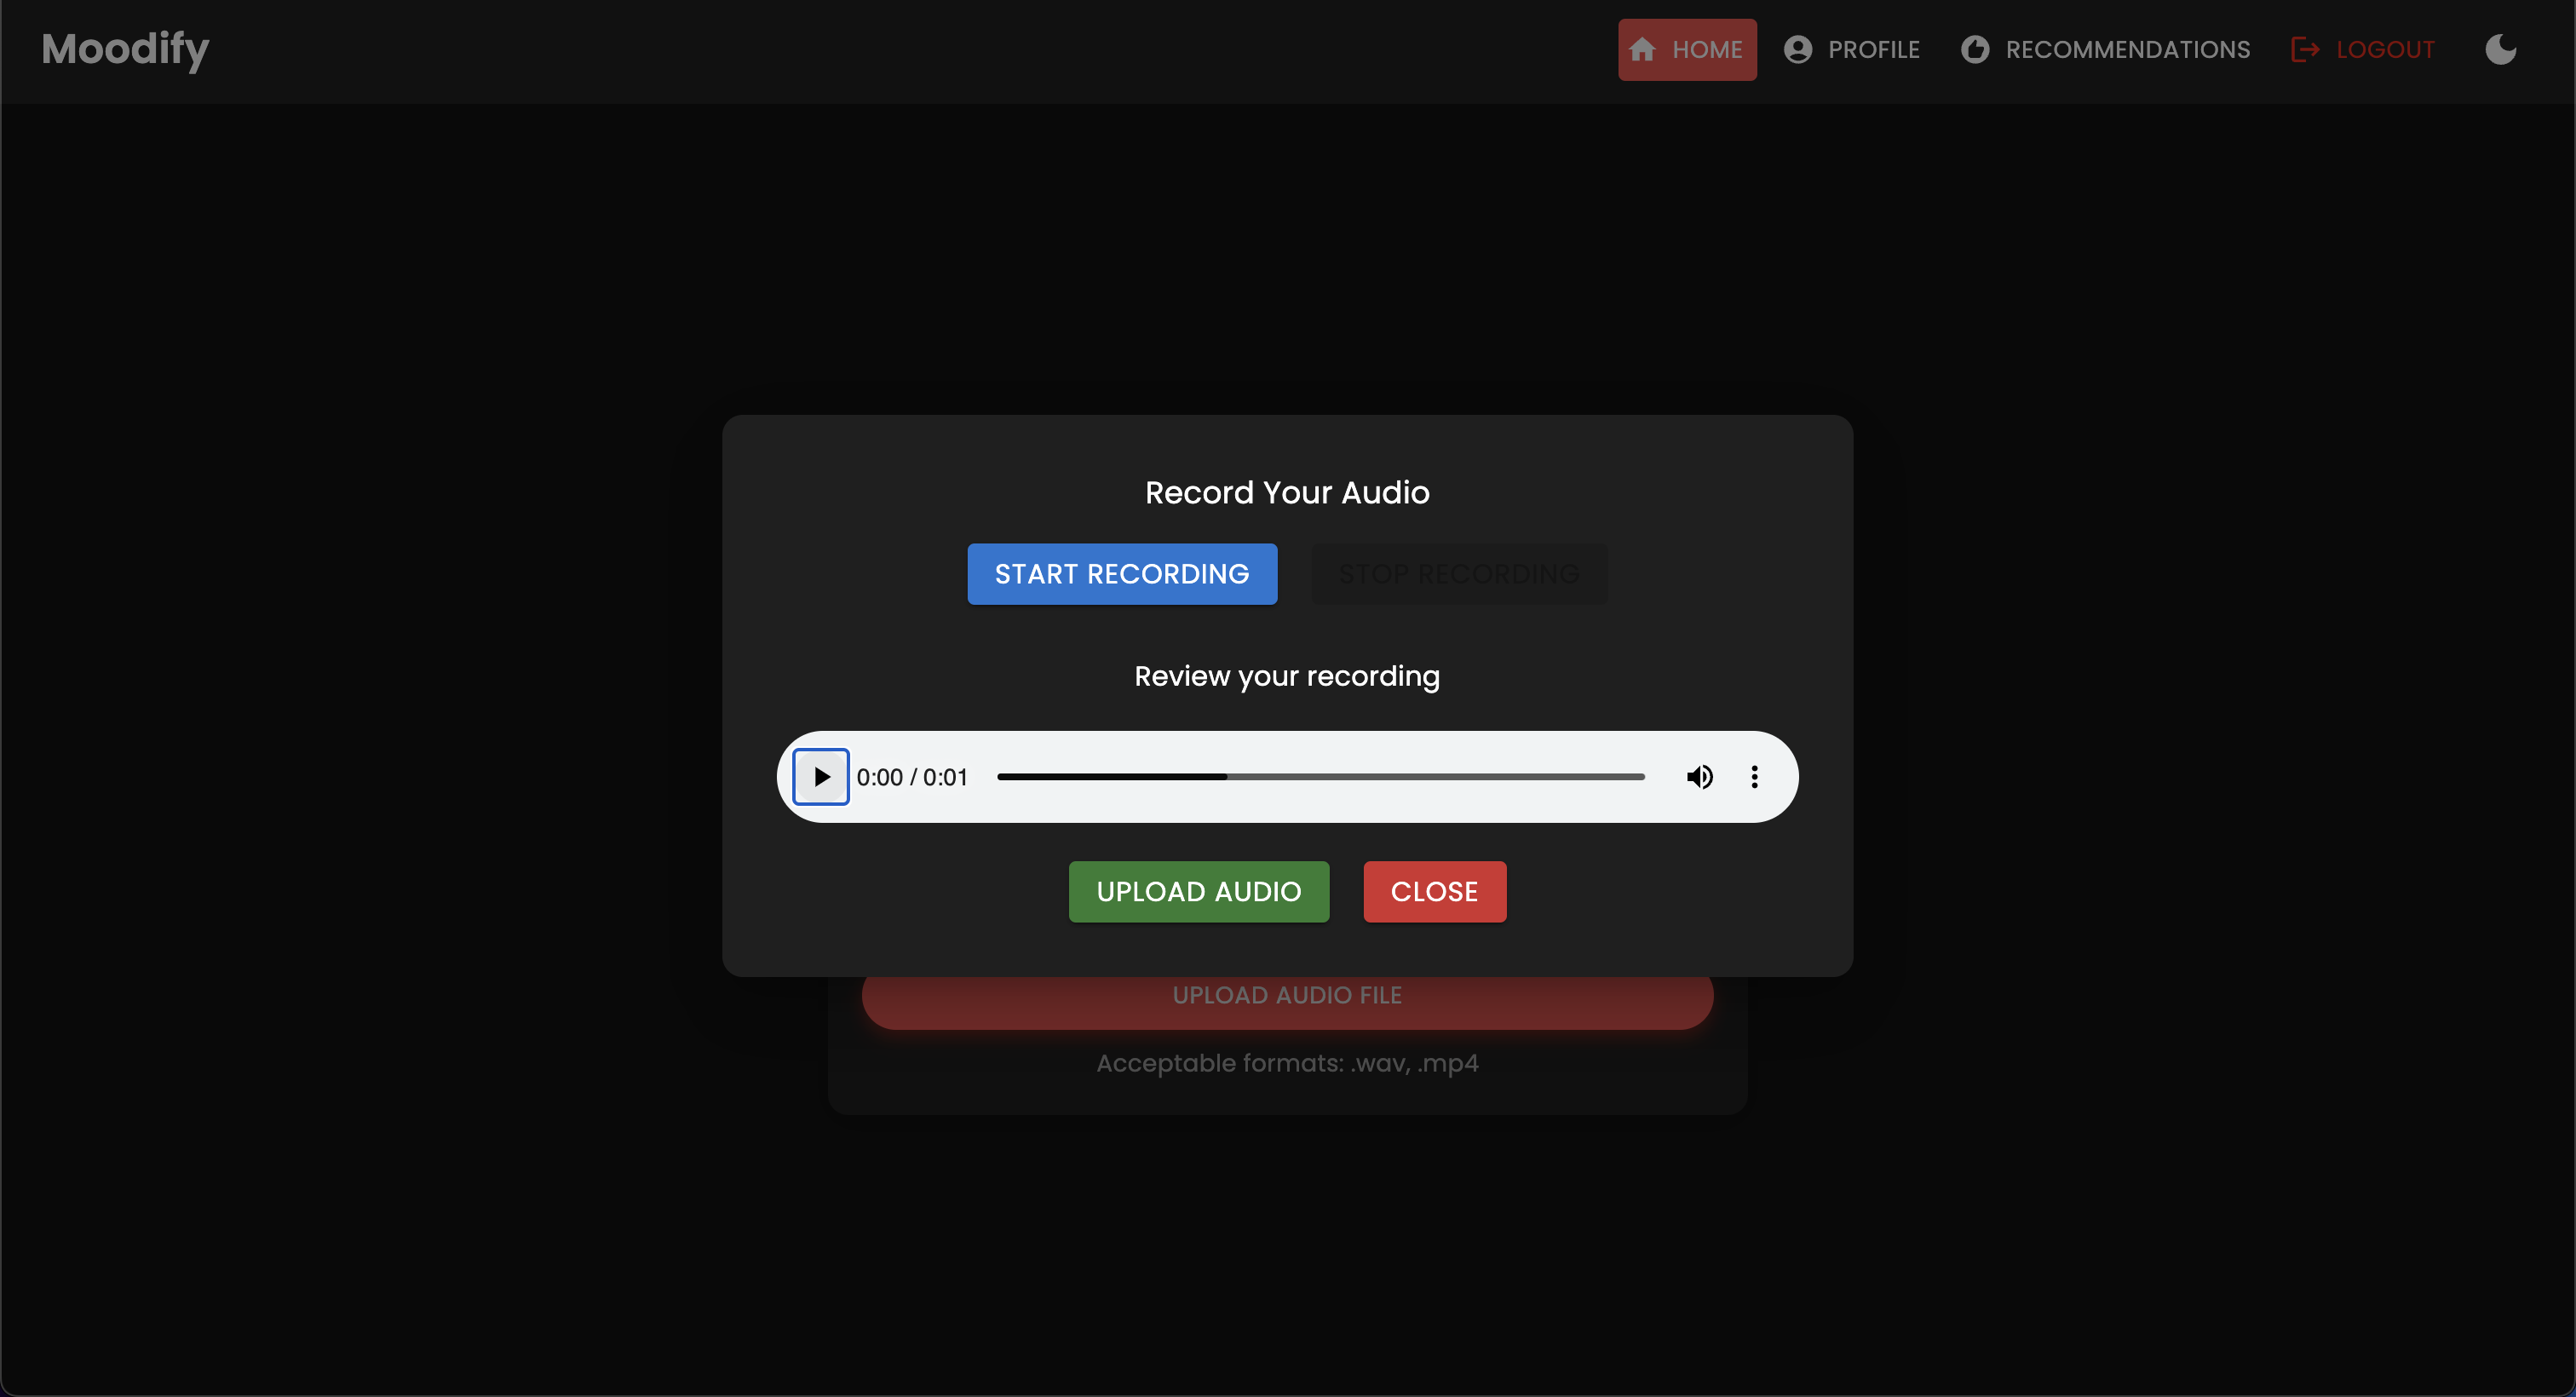The image size is (2576, 1397).
Task: Close the recording dialog
Action: tap(1434, 891)
